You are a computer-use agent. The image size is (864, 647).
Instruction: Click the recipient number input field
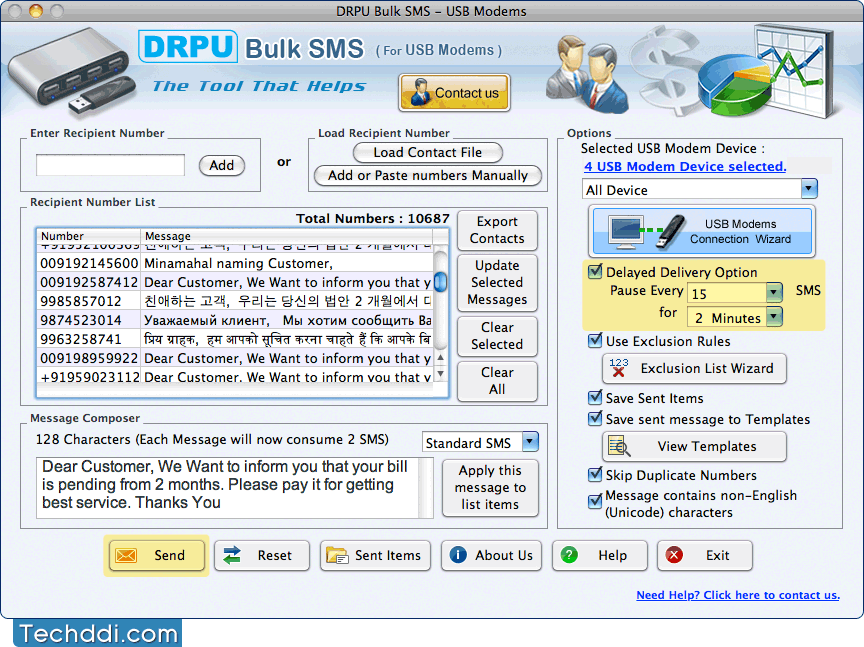[110, 165]
